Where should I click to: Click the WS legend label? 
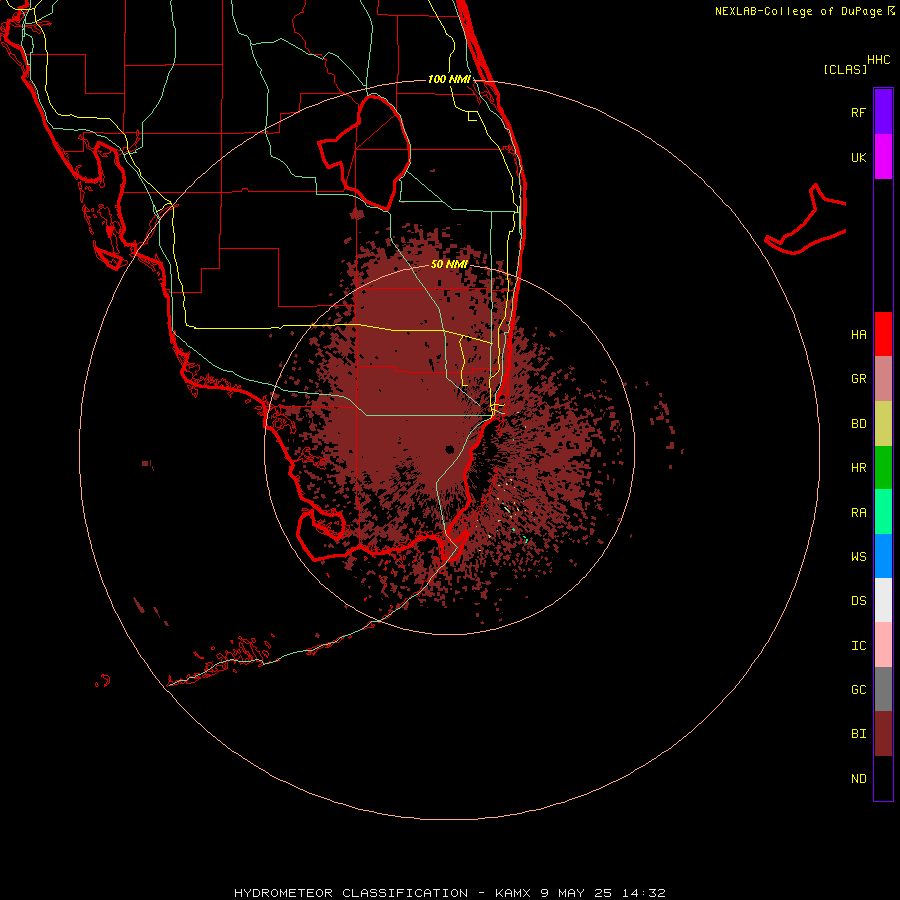pyautogui.click(x=858, y=557)
